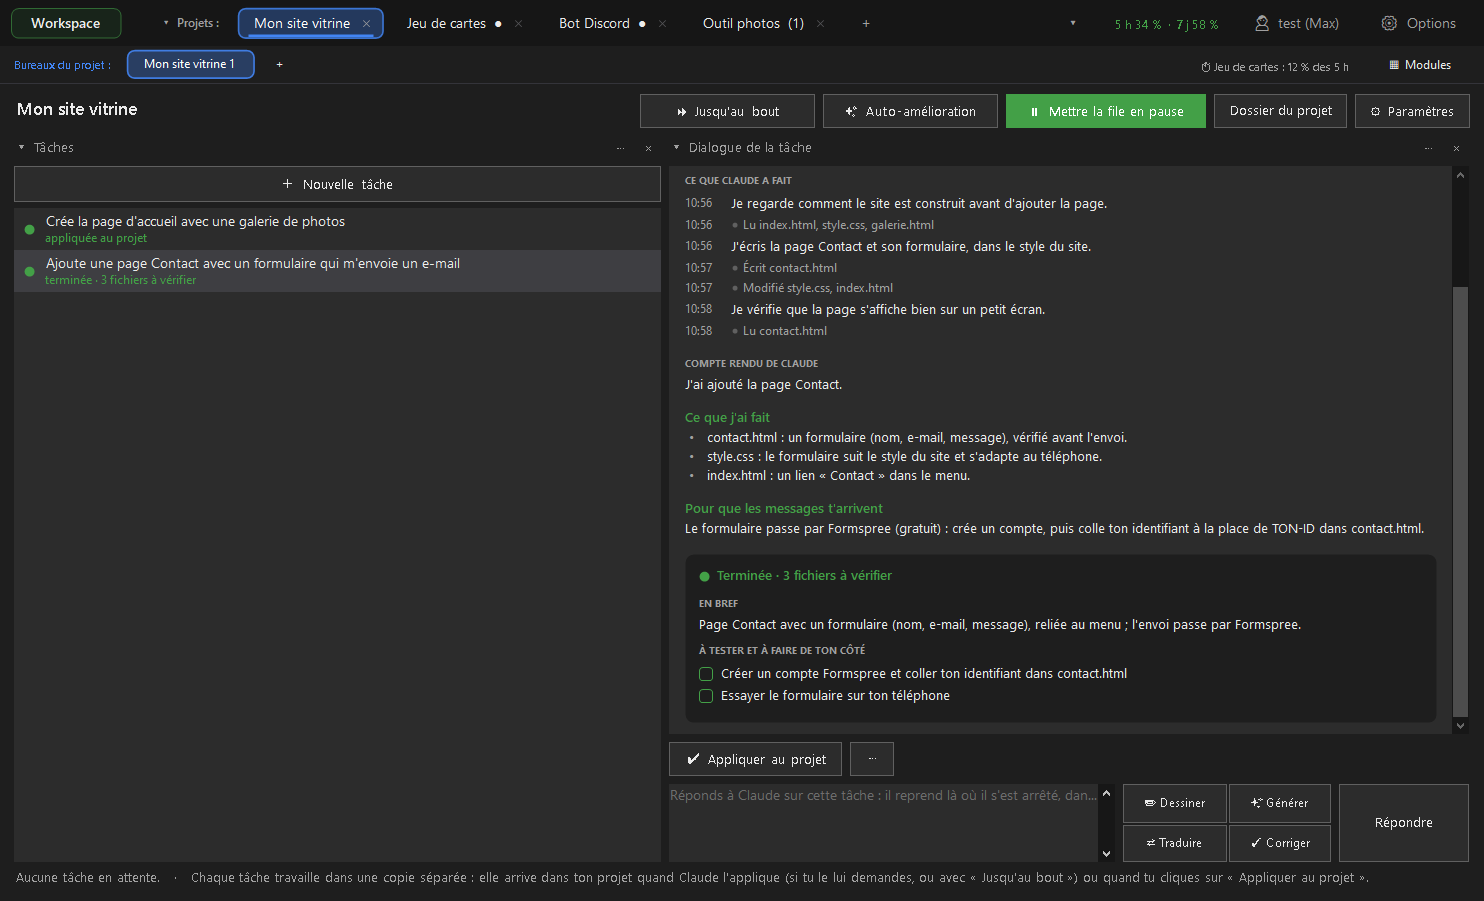Close the Tâches panel
Image resolution: width=1484 pixels, height=901 pixels.
[648, 148]
